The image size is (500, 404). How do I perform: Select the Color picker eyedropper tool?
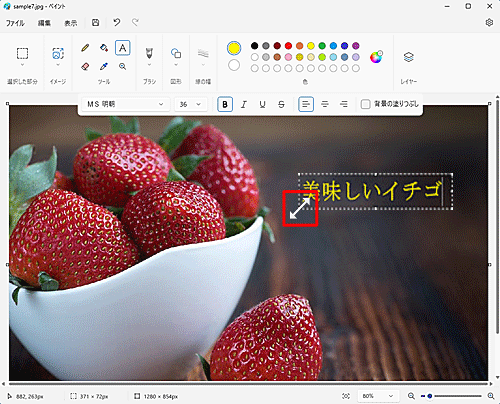click(x=104, y=67)
